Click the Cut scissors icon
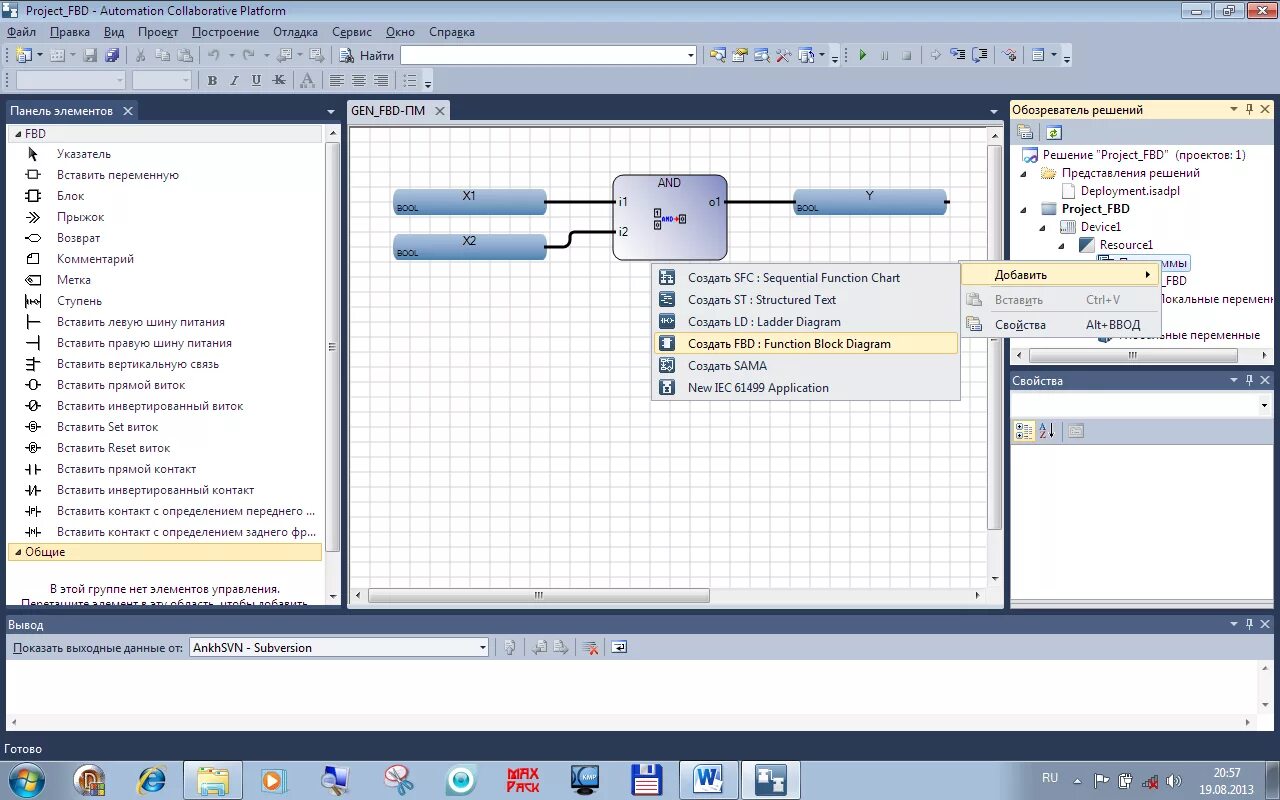This screenshot has height=800, width=1280. coord(141,56)
